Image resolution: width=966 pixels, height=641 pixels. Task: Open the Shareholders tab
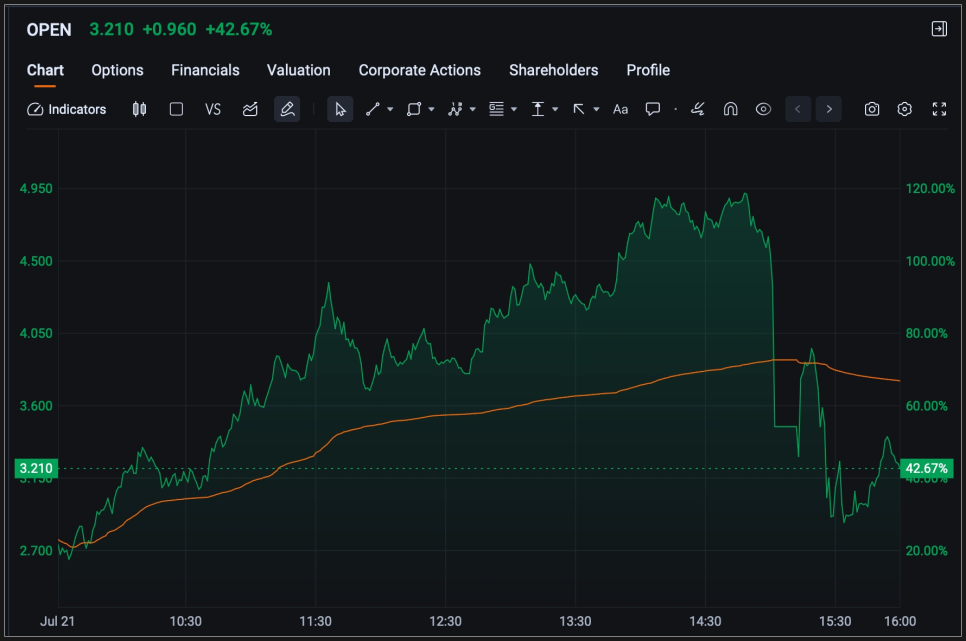[554, 70]
